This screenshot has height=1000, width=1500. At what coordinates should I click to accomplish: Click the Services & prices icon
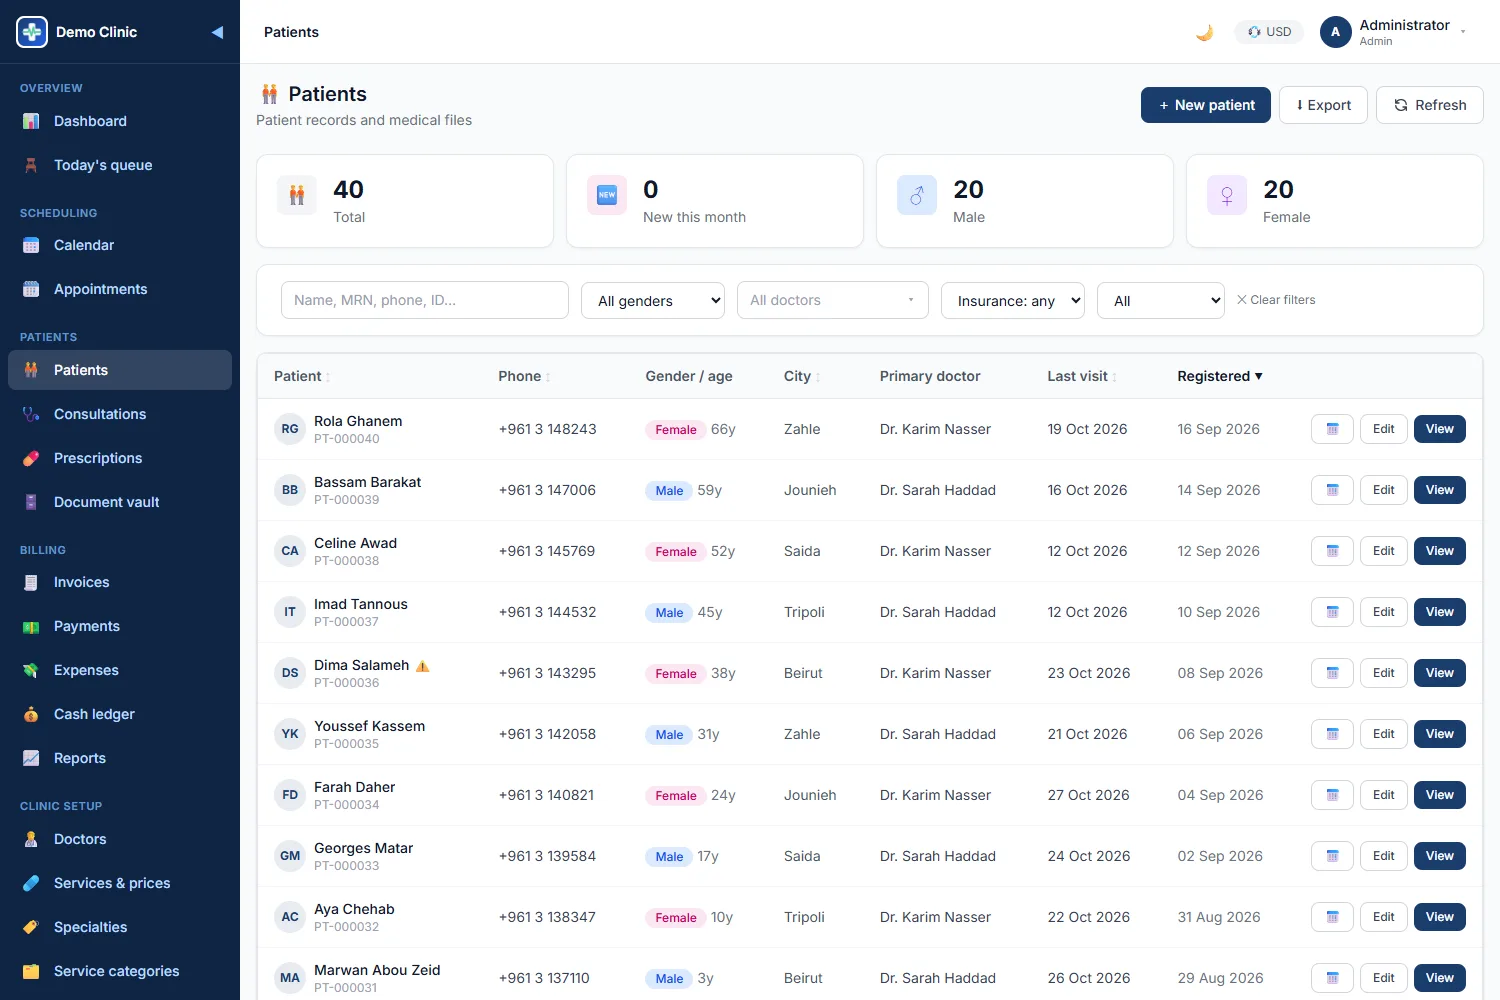pos(31,883)
